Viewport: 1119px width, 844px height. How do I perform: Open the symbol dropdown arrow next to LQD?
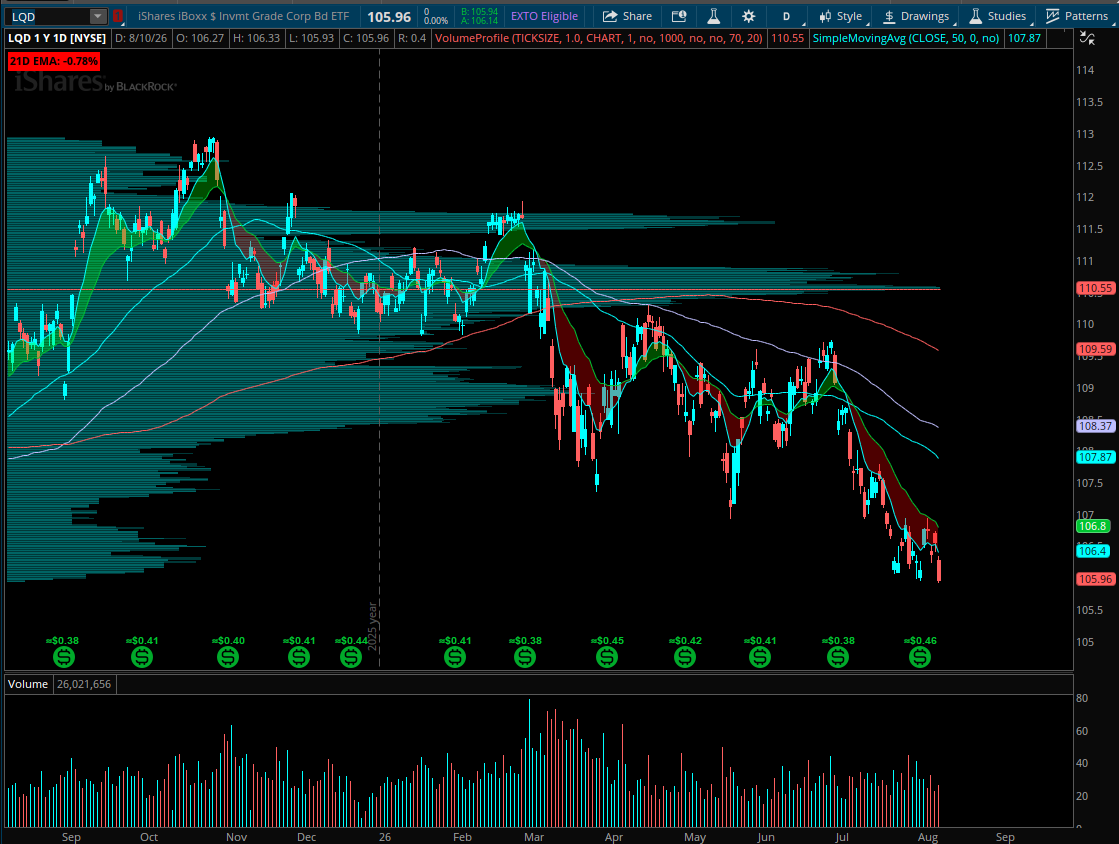click(98, 16)
